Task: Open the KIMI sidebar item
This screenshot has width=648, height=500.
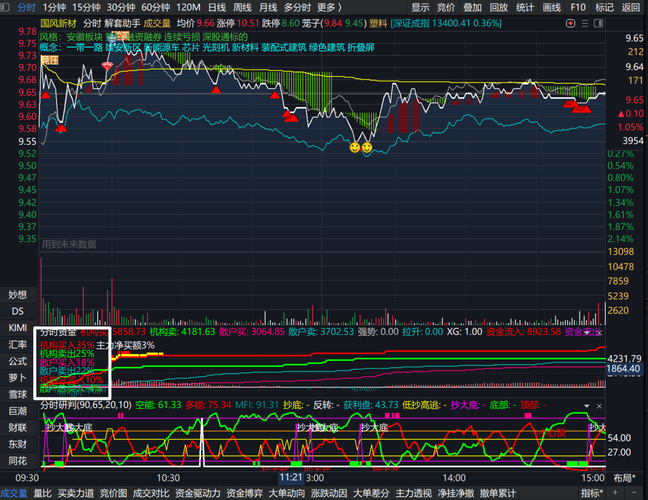Action: tap(18, 328)
